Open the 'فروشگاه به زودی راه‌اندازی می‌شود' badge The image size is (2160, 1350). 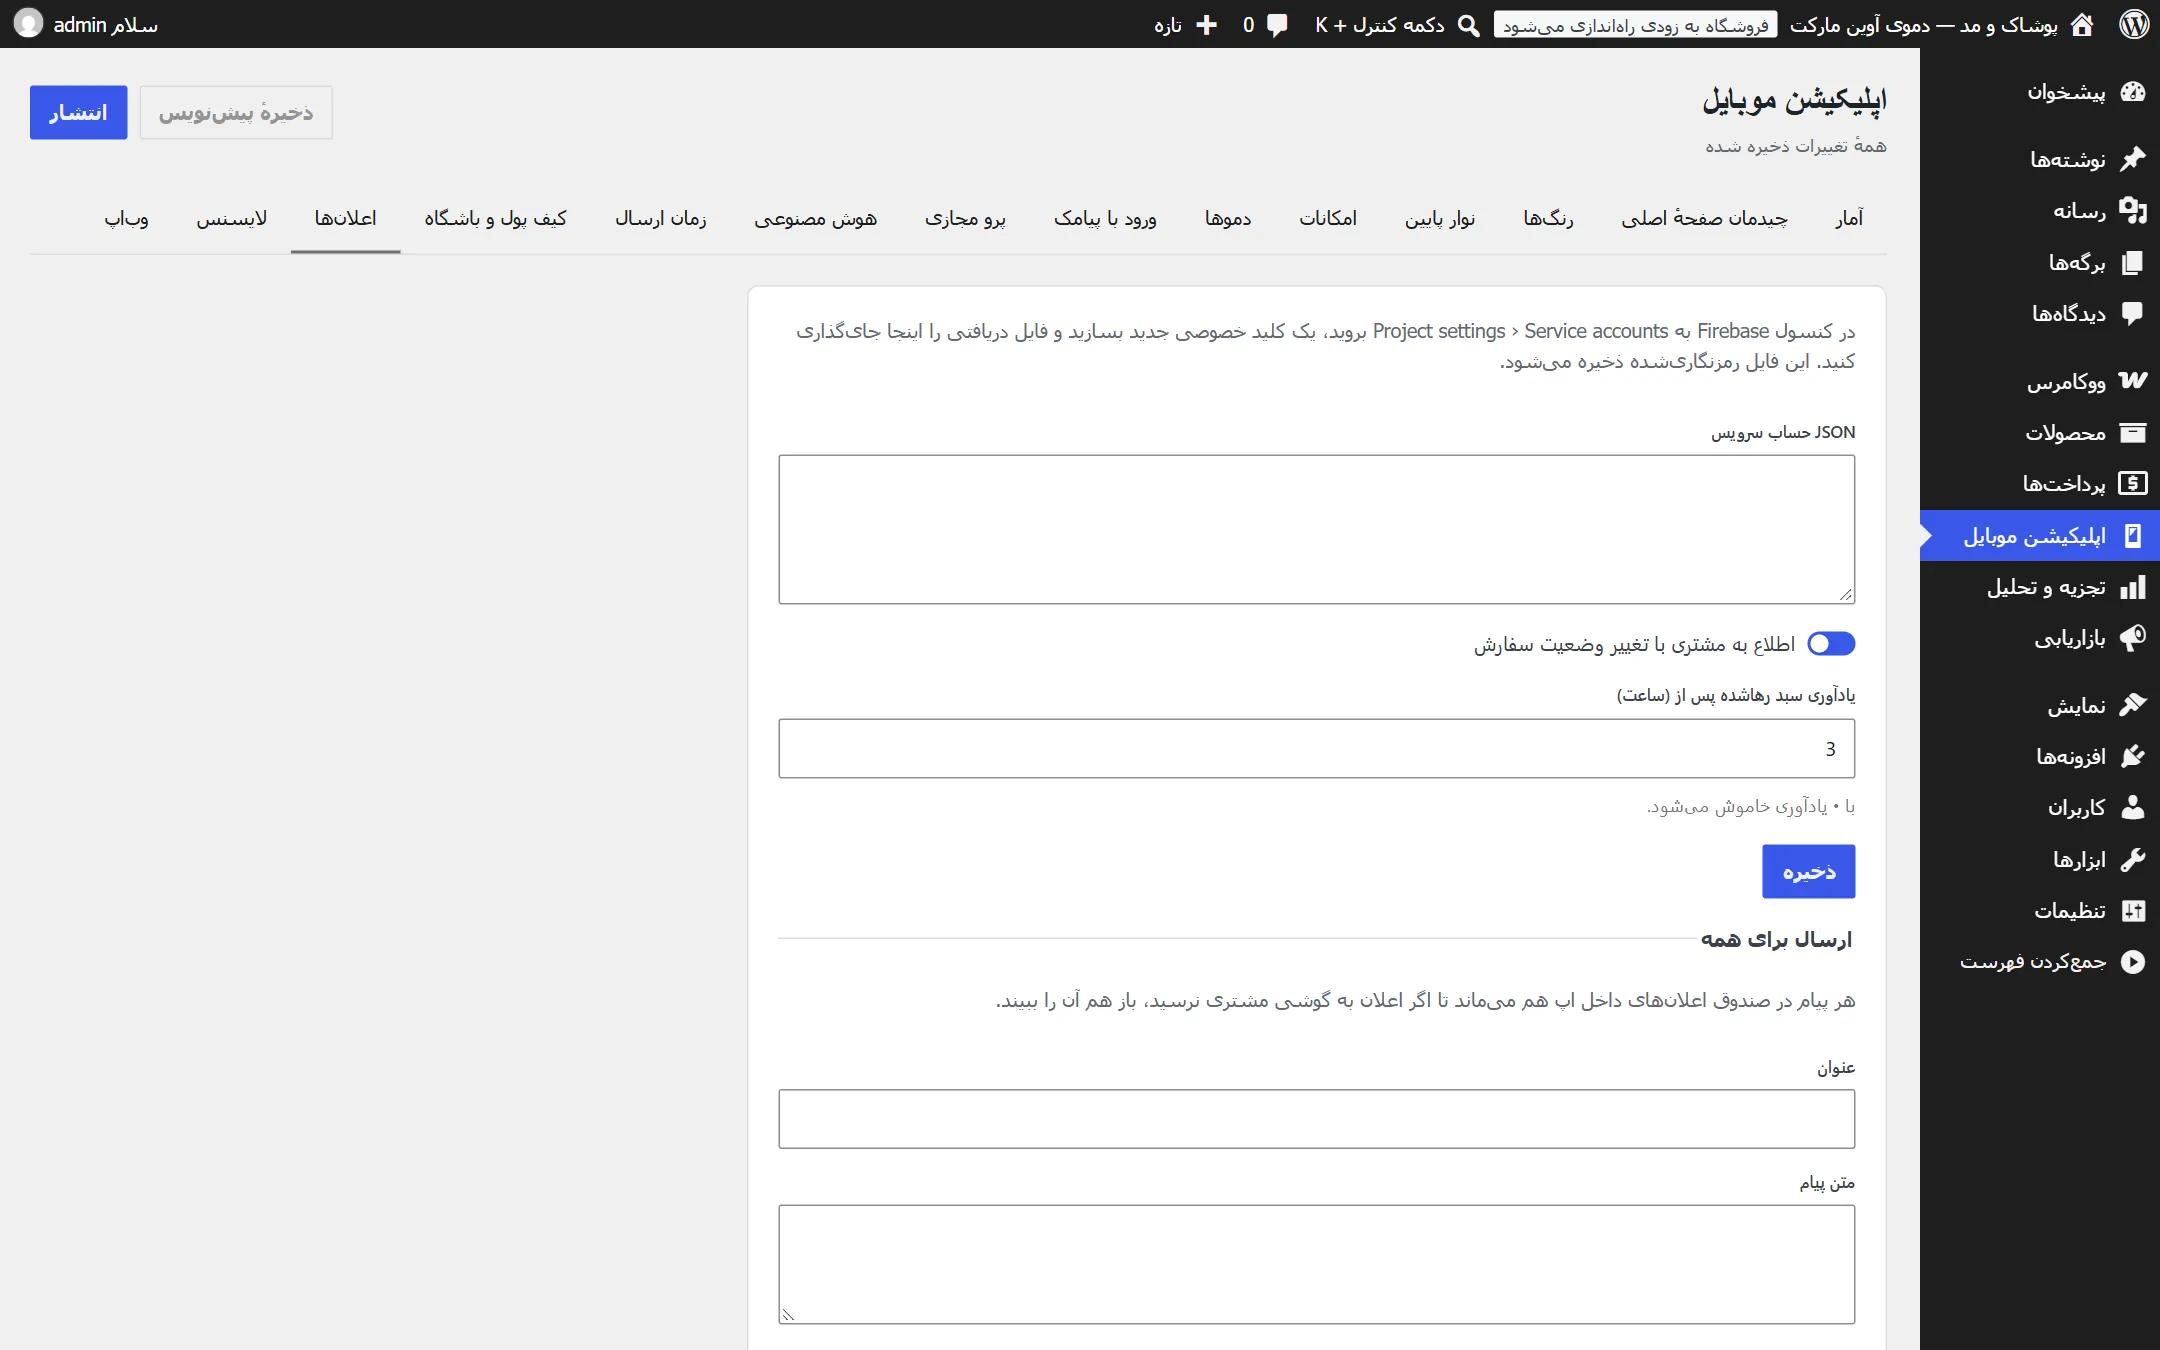point(1635,25)
